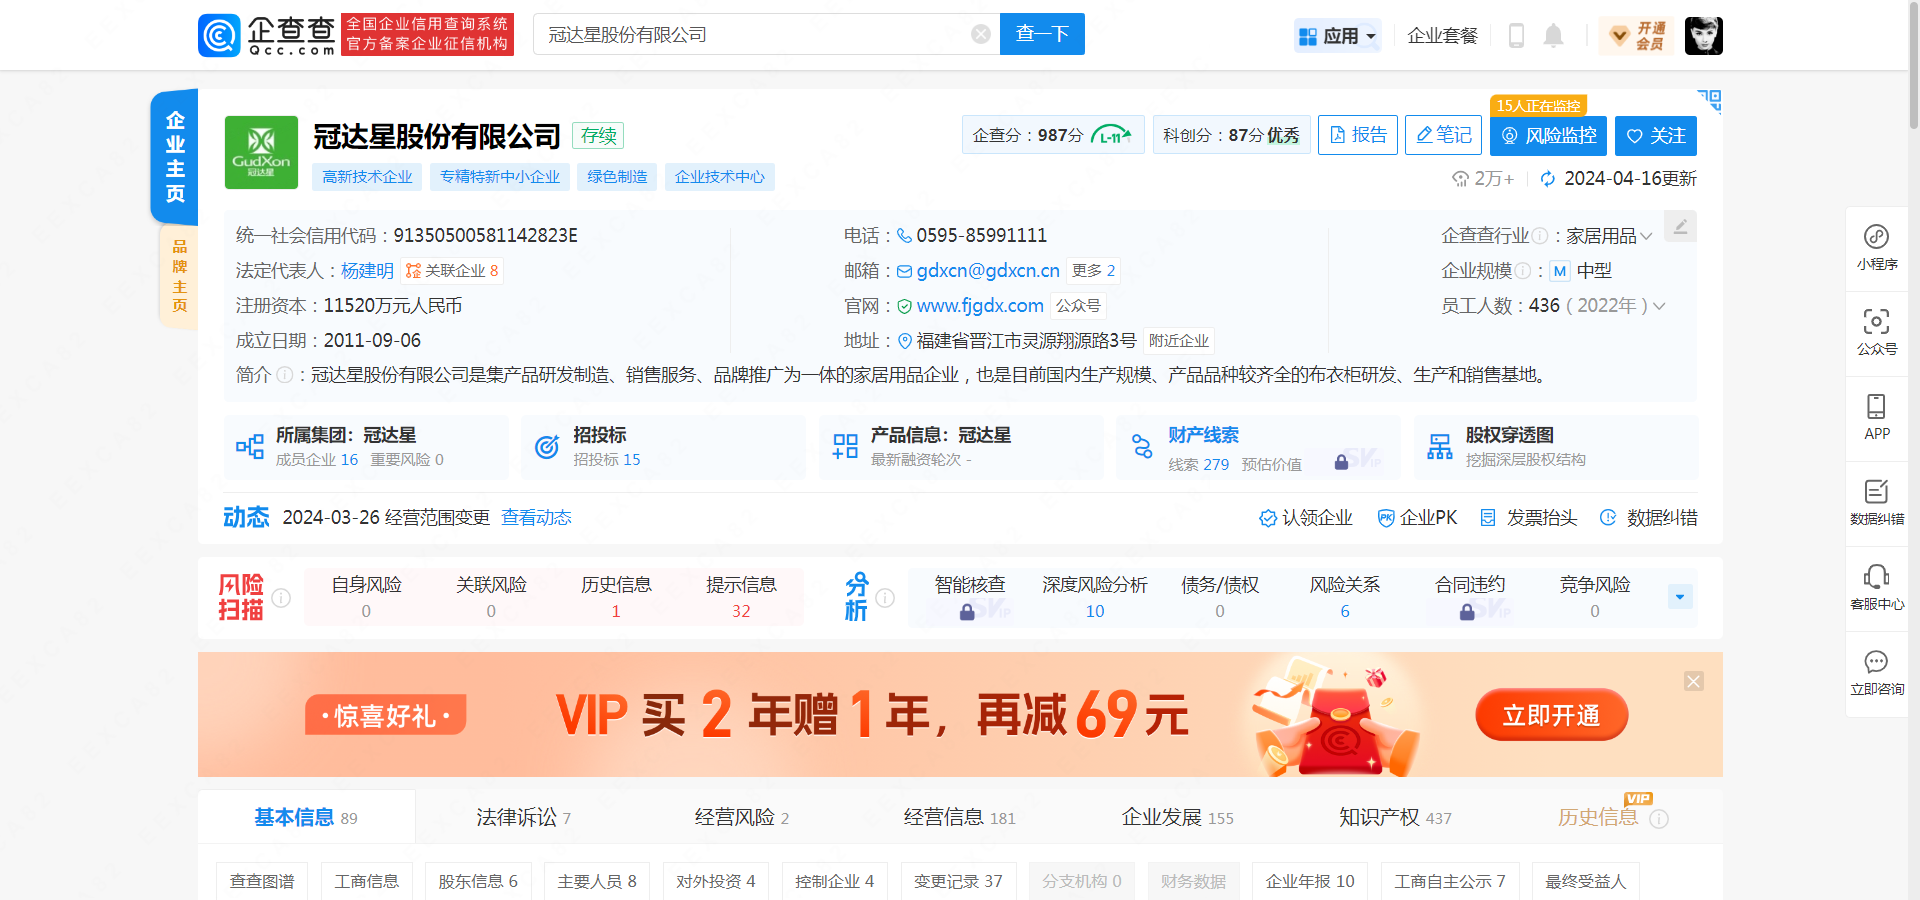This screenshot has height=900, width=1920.
Task: Click 企业PK link
Action: [x=1417, y=518]
